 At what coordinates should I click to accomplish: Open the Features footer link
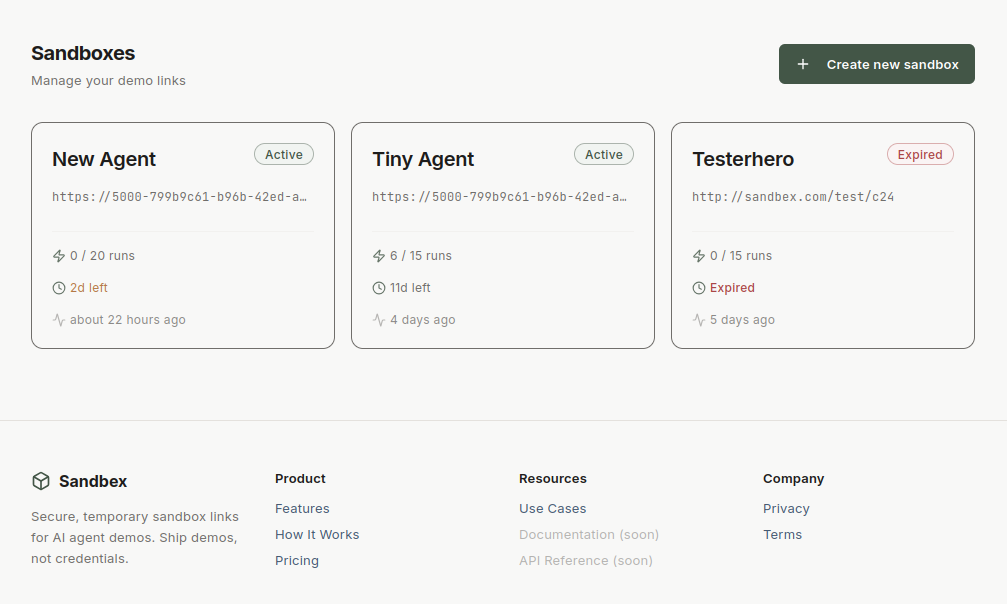point(302,509)
